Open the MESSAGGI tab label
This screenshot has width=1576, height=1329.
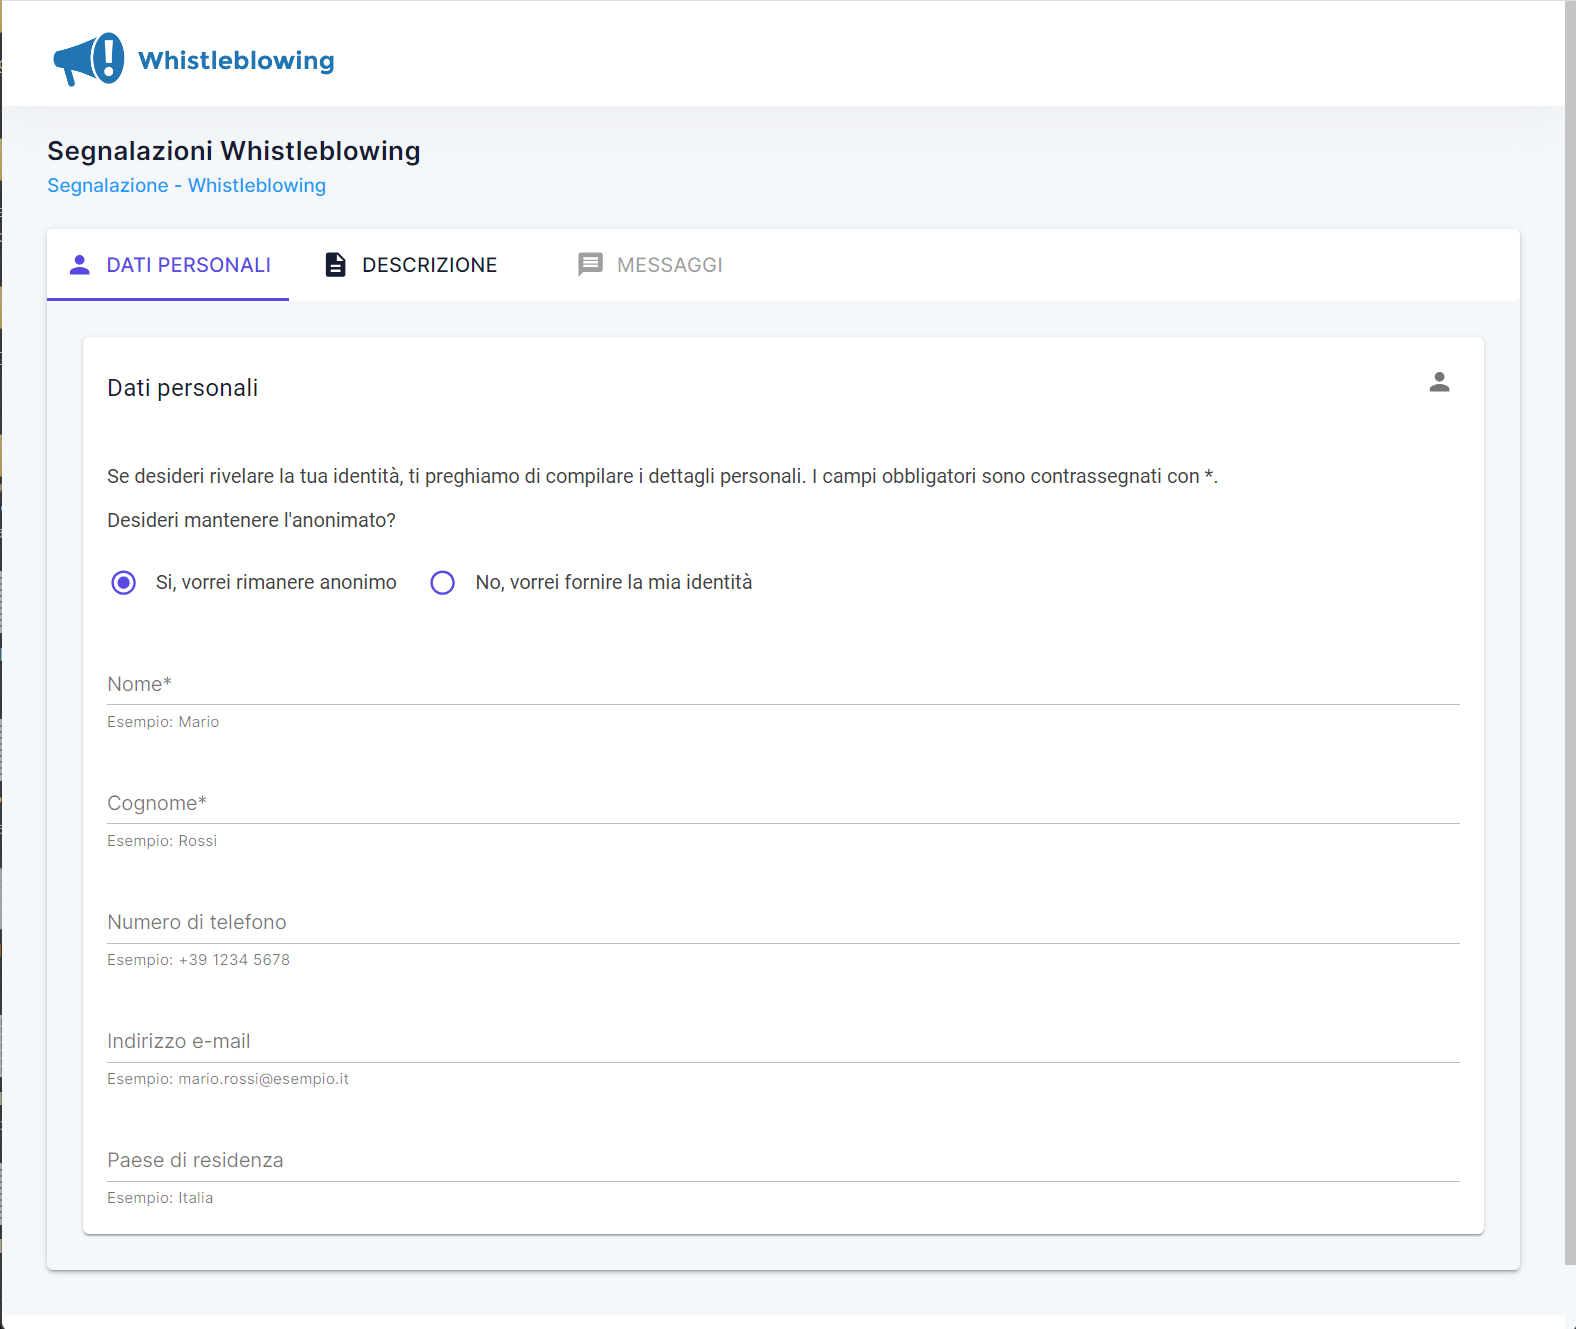(669, 265)
